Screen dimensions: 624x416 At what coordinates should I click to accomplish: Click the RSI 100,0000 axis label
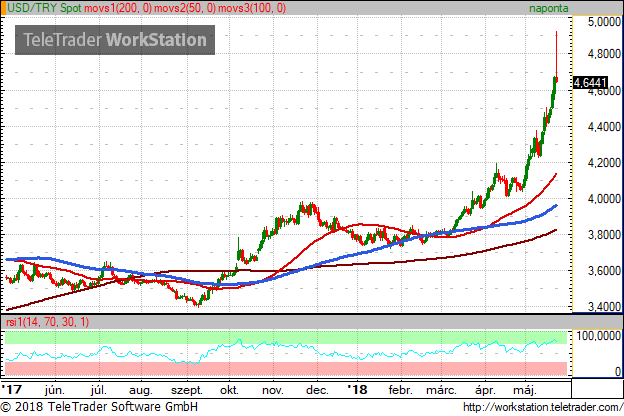click(x=599, y=336)
